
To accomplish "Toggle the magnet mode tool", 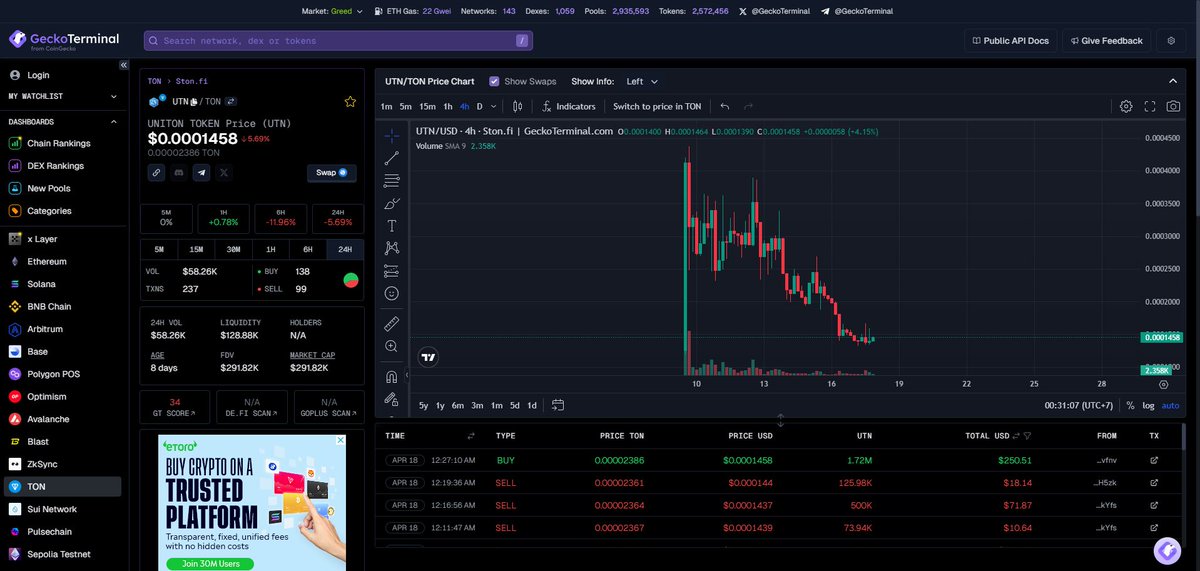I will [x=392, y=377].
